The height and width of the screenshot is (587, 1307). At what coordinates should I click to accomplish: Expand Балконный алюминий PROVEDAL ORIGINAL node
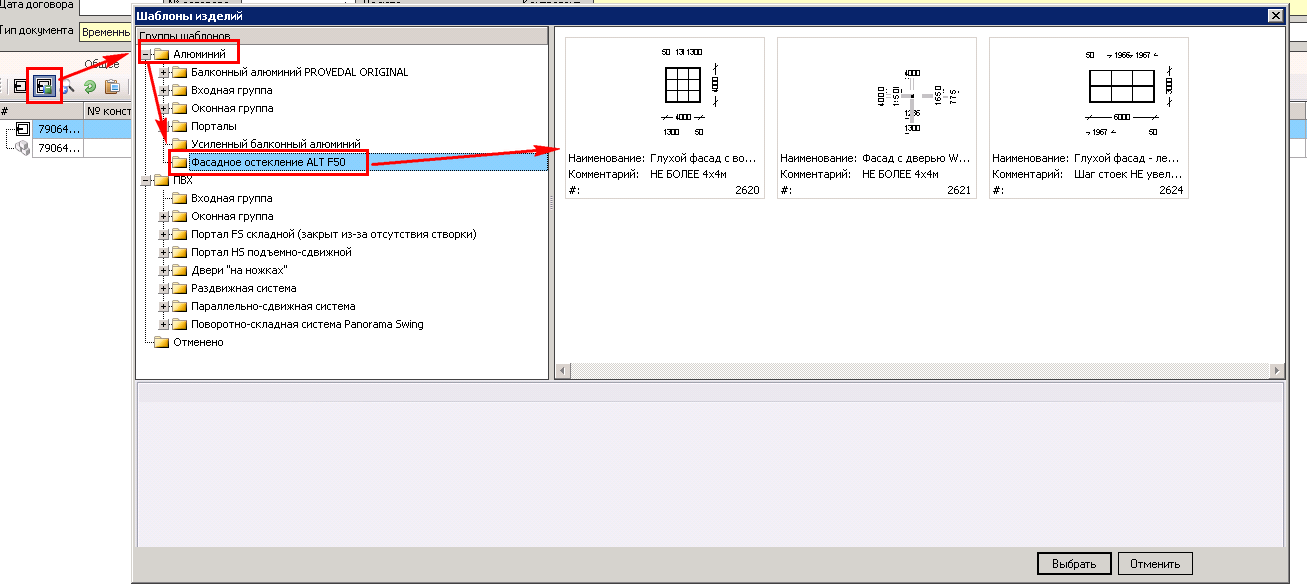[x=164, y=72]
